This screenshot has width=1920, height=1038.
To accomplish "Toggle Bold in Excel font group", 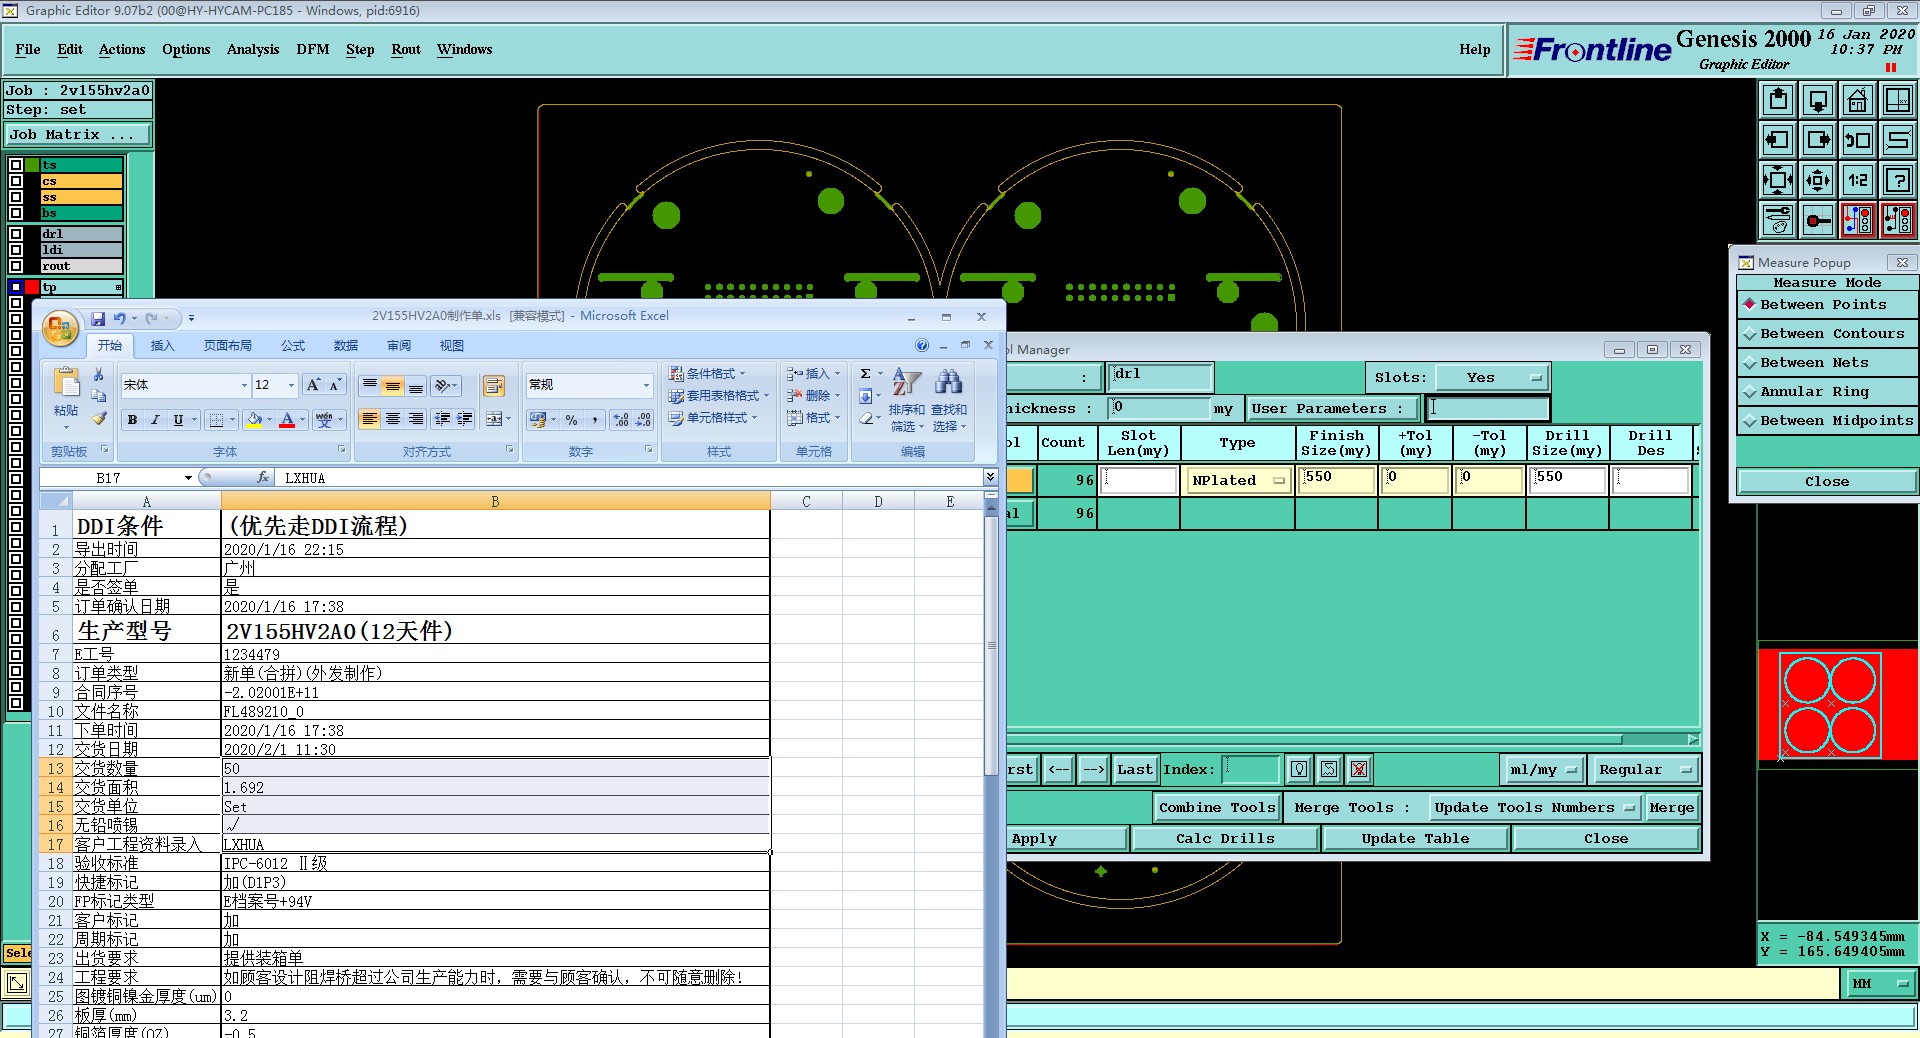I will click(x=132, y=420).
